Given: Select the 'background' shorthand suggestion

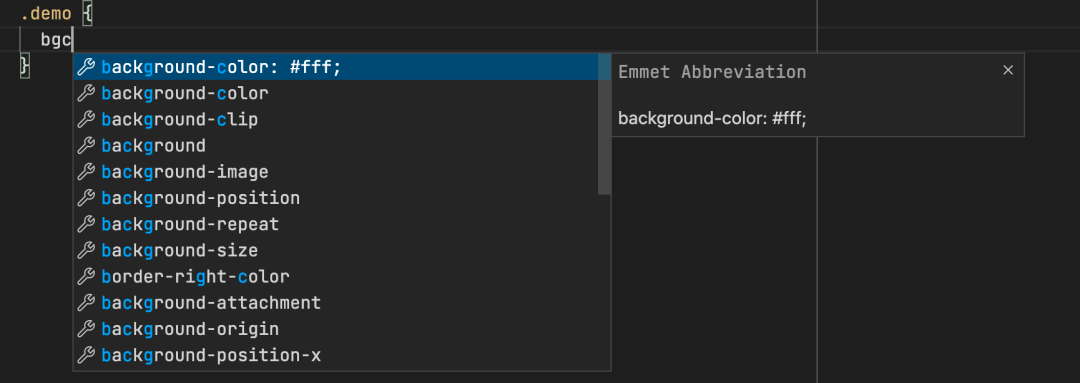Looking at the screenshot, I should pos(336,145).
